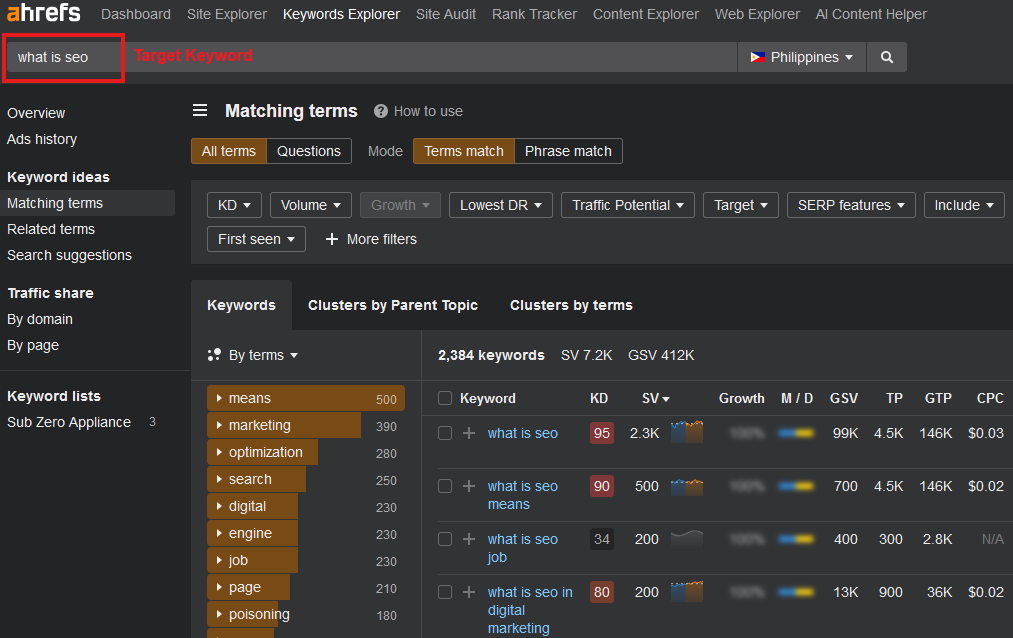Add 'what is seo means' using plus icon
1013x638 pixels.
pyautogui.click(x=469, y=486)
